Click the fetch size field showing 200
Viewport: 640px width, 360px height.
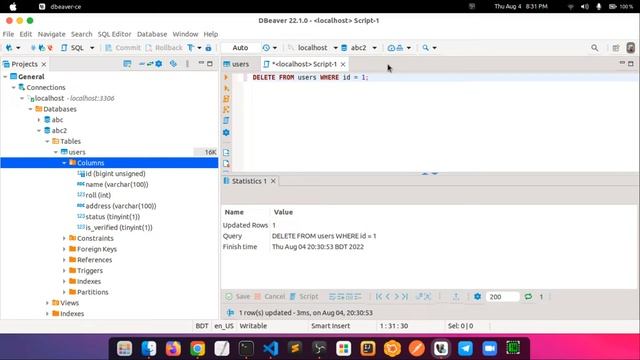coord(502,297)
